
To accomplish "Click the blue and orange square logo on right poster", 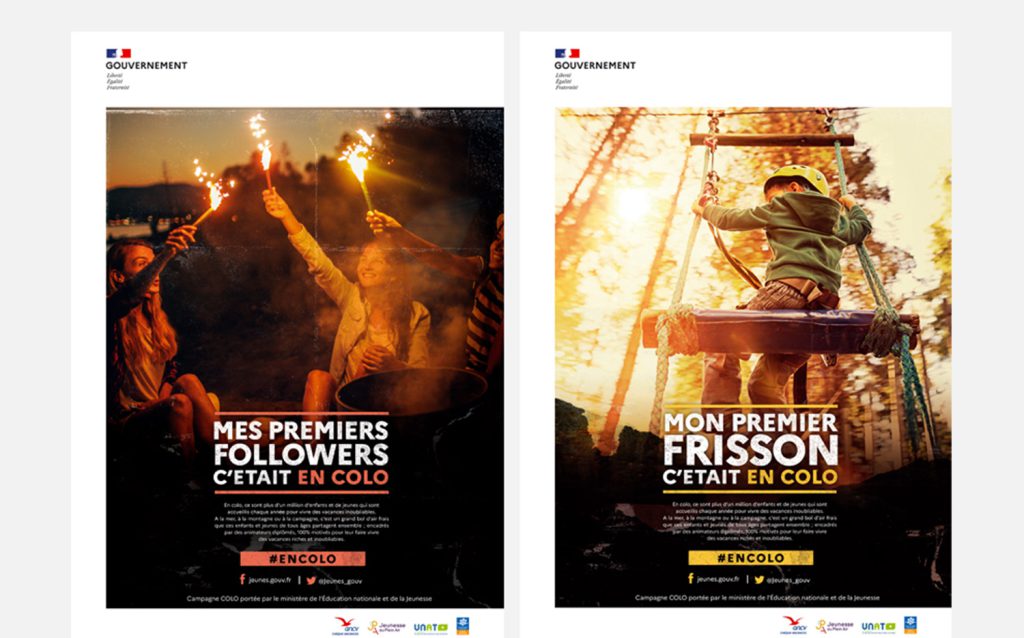I will click(910, 625).
